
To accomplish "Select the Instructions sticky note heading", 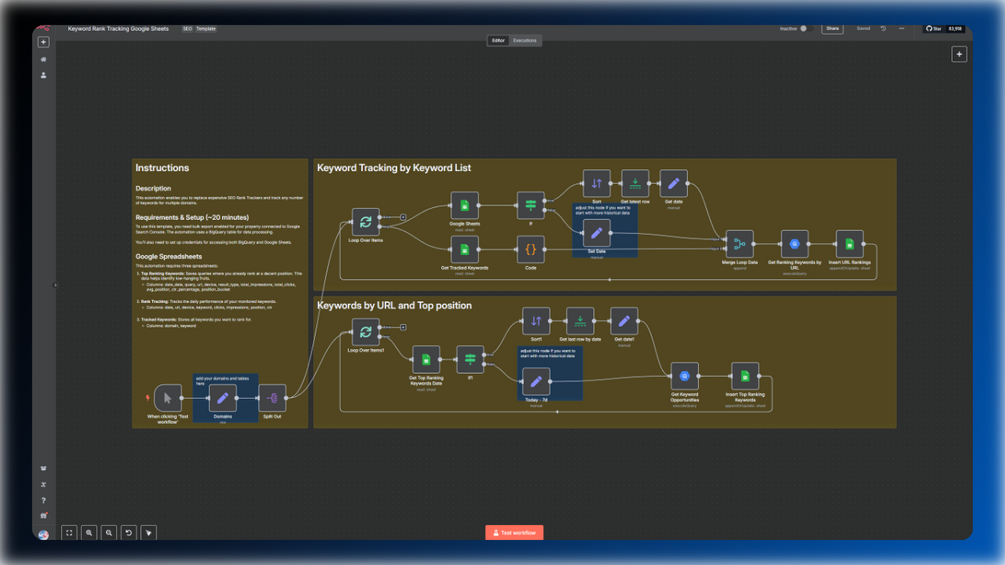I will pos(162,168).
